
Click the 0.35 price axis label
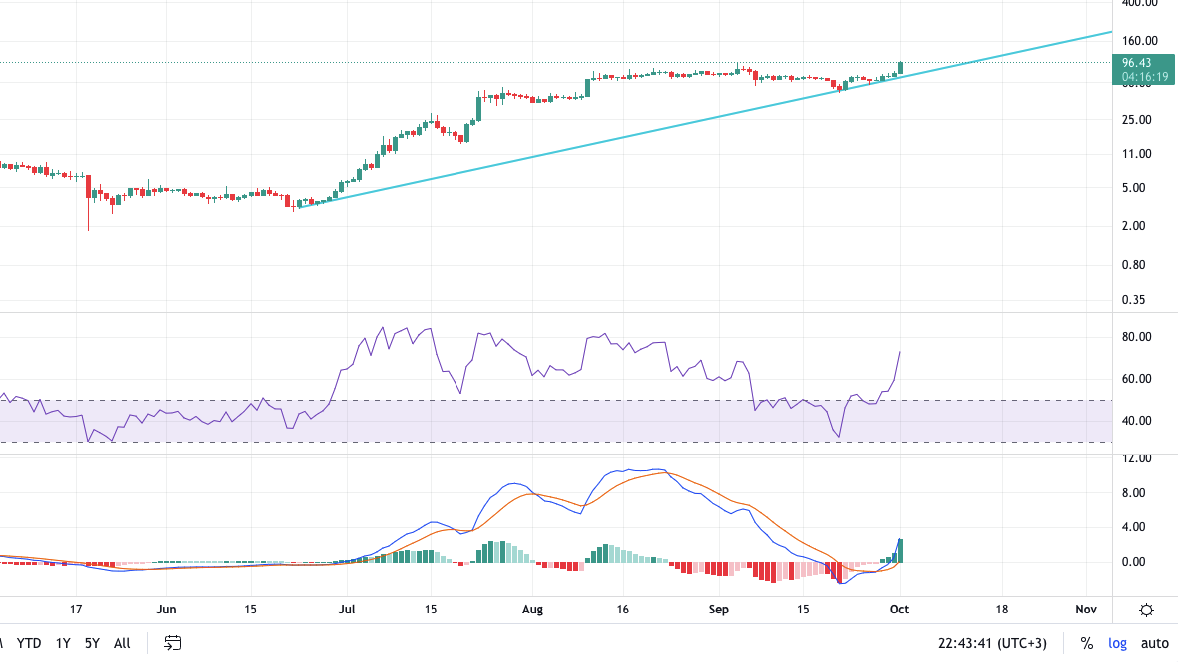pyautogui.click(x=1134, y=300)
